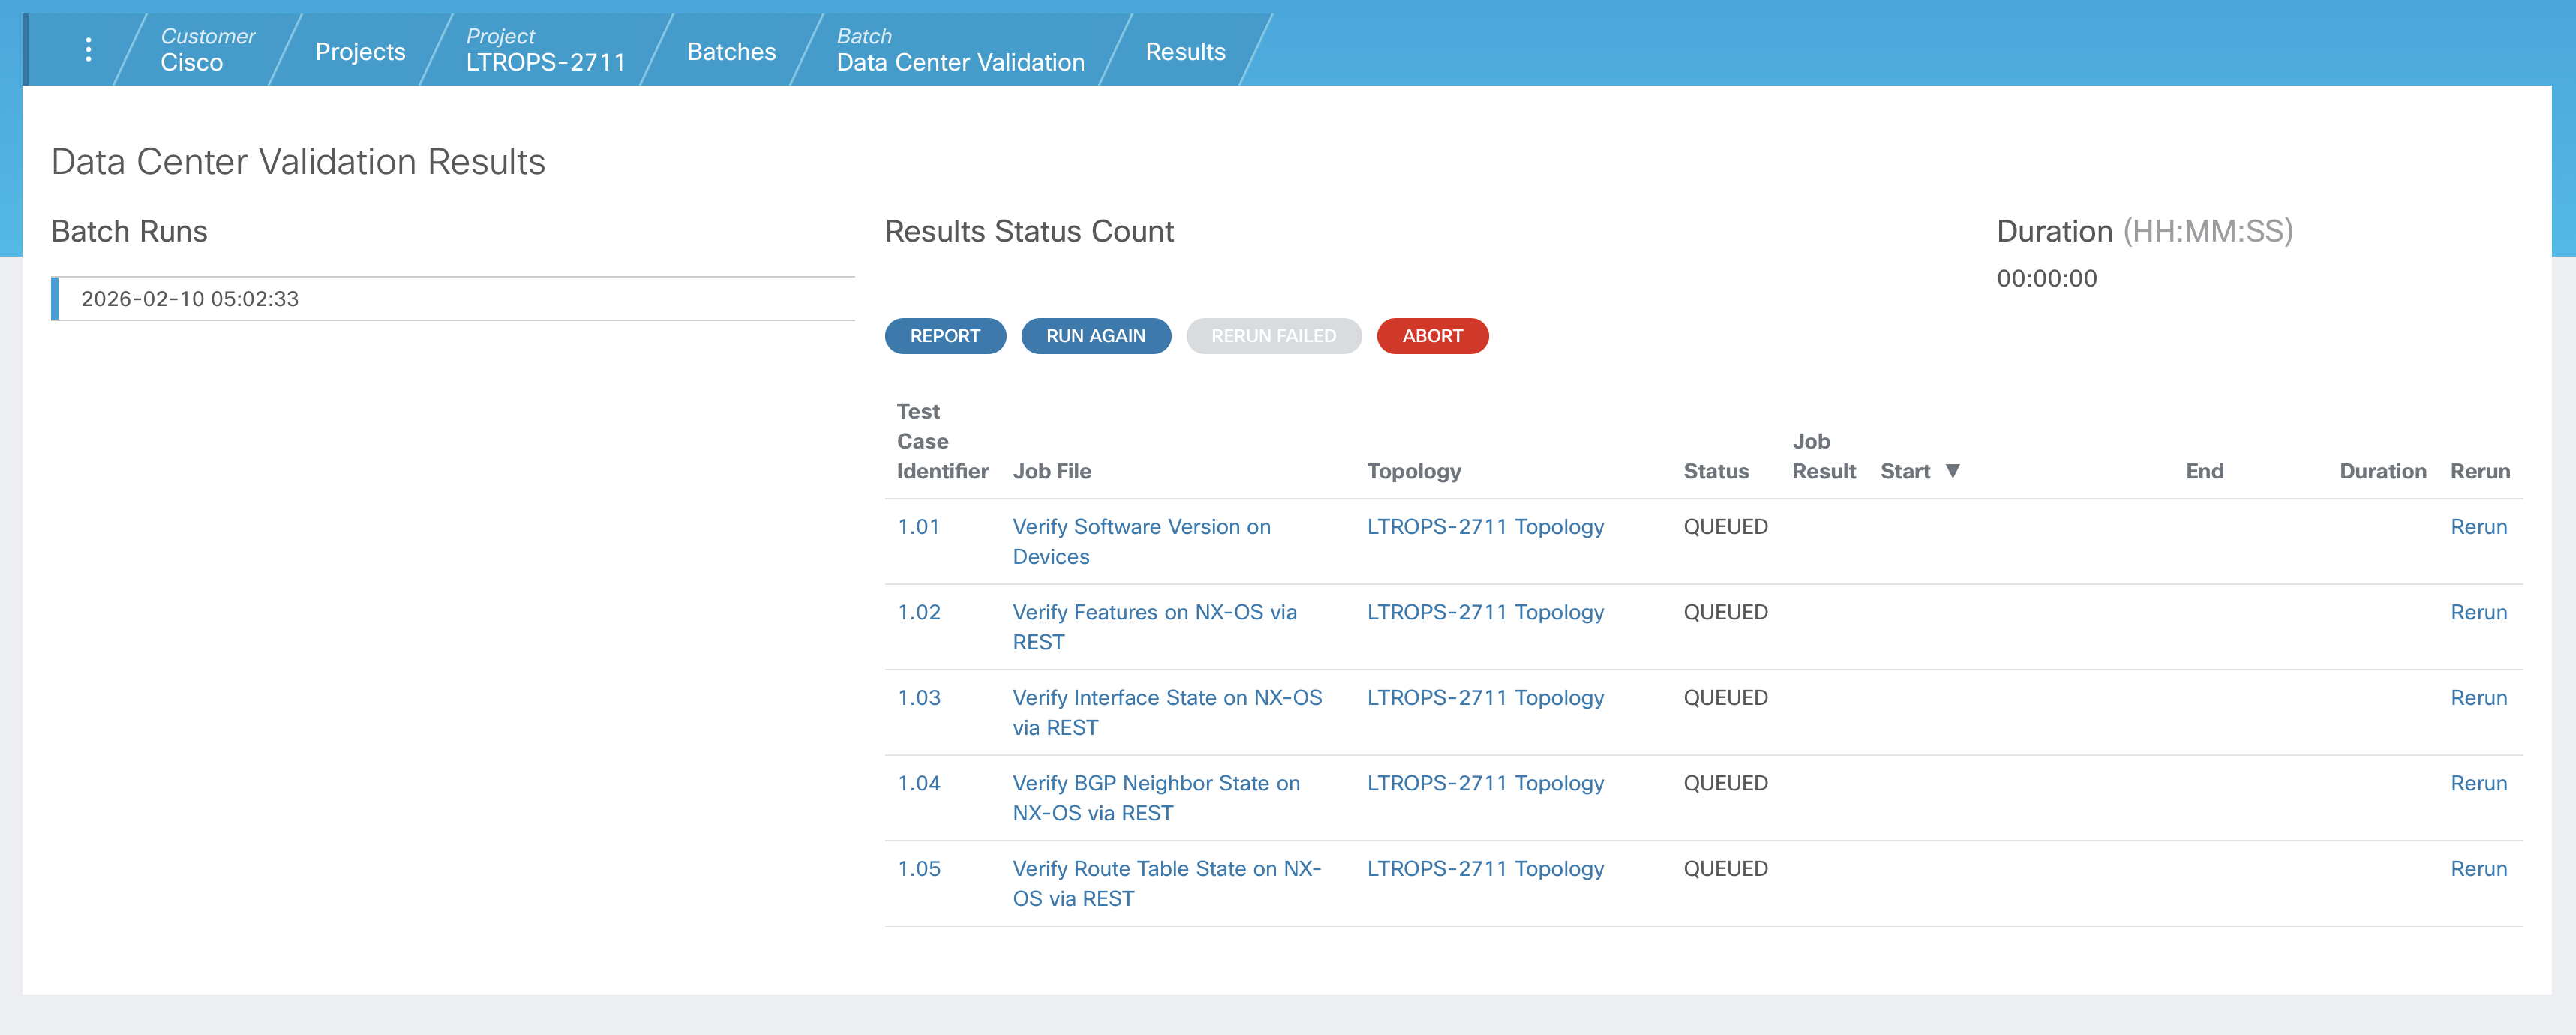Select the Results breadcrumb
Image resolution: width=2576 pixels, height=1035 pixels.
pyautogui.click(x=1184, y=52)
